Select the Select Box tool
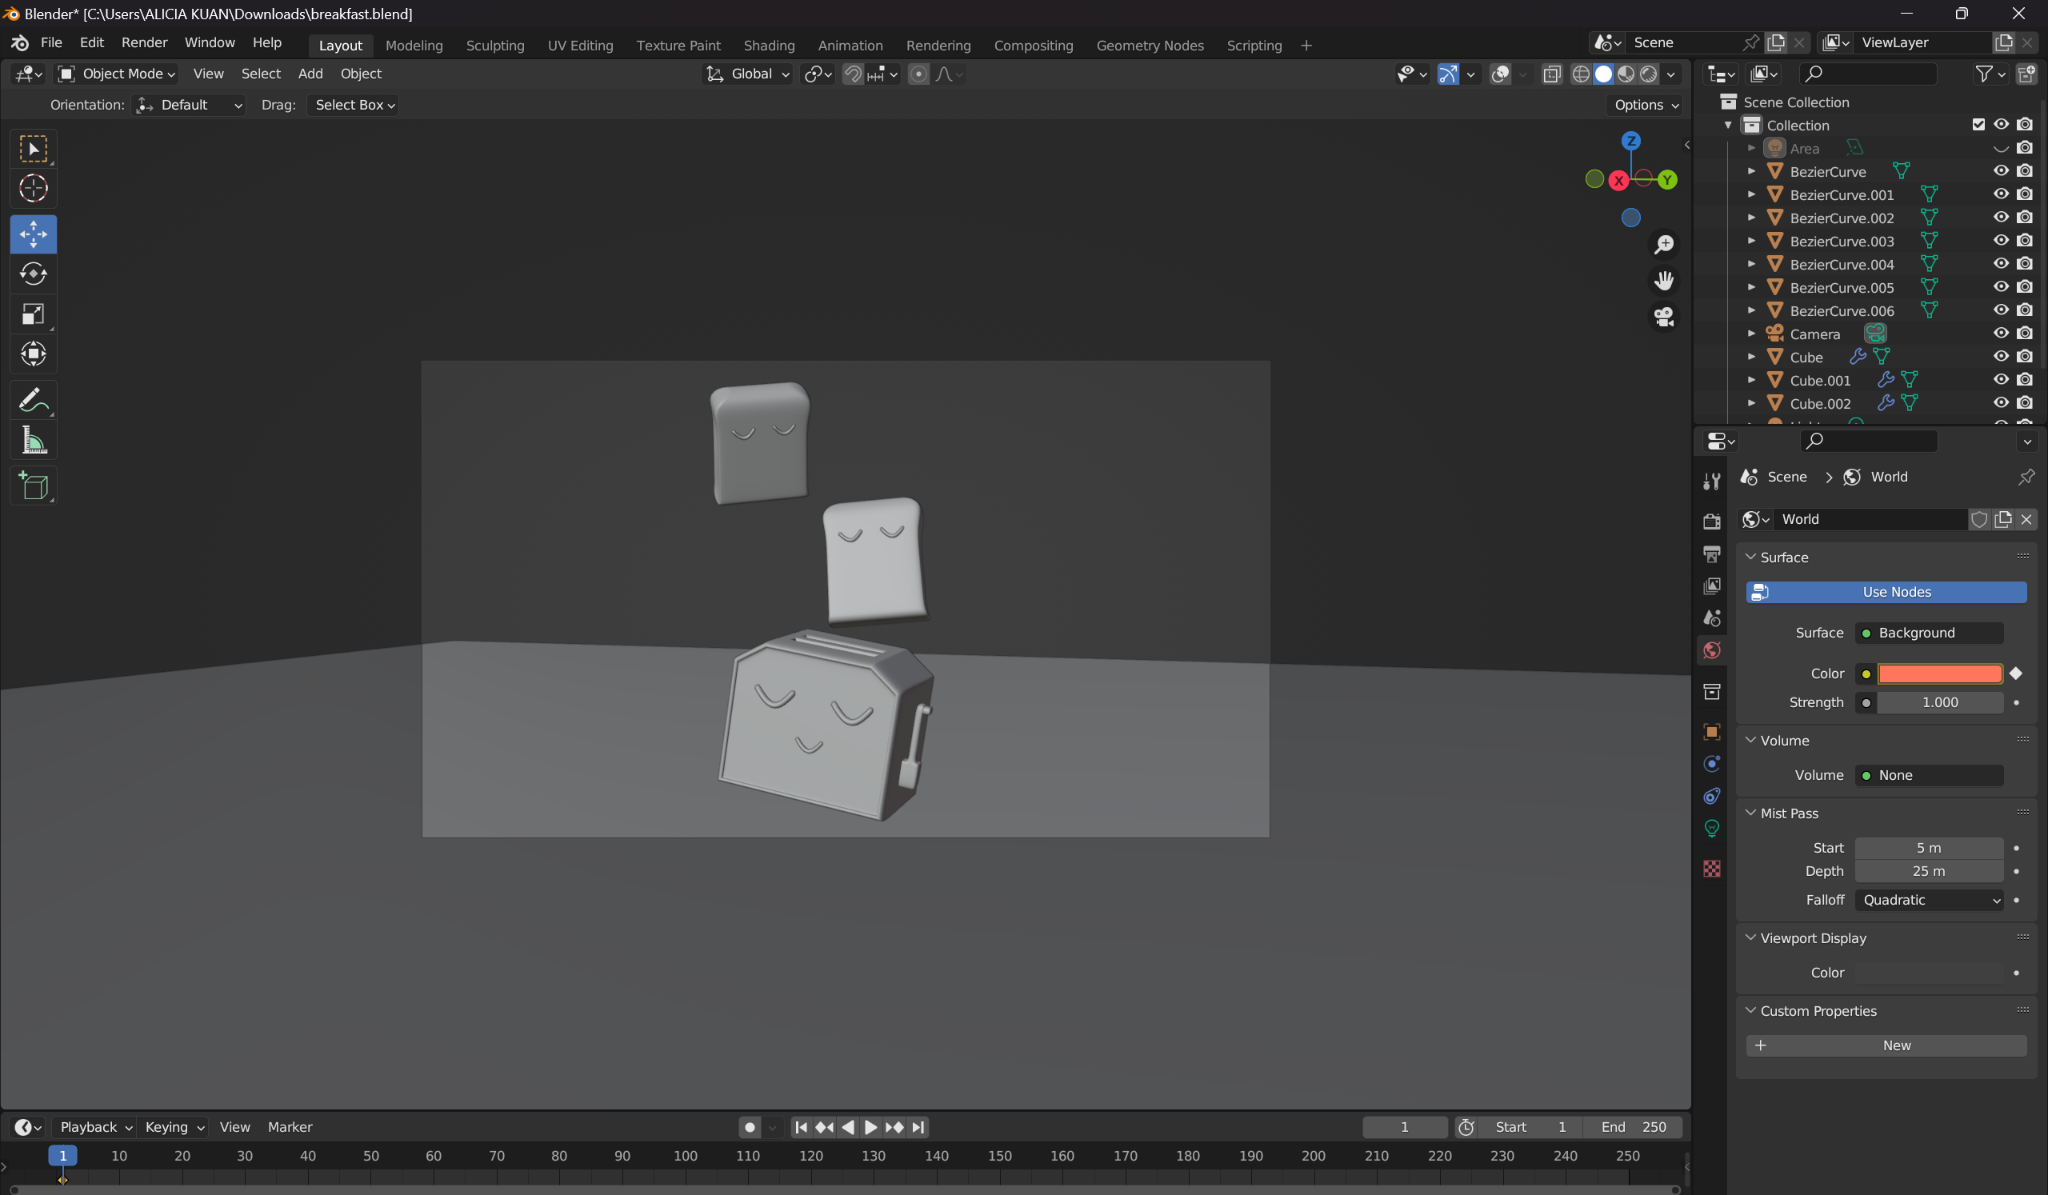This screenshot has height=1195, width=2048. [33, 149]
